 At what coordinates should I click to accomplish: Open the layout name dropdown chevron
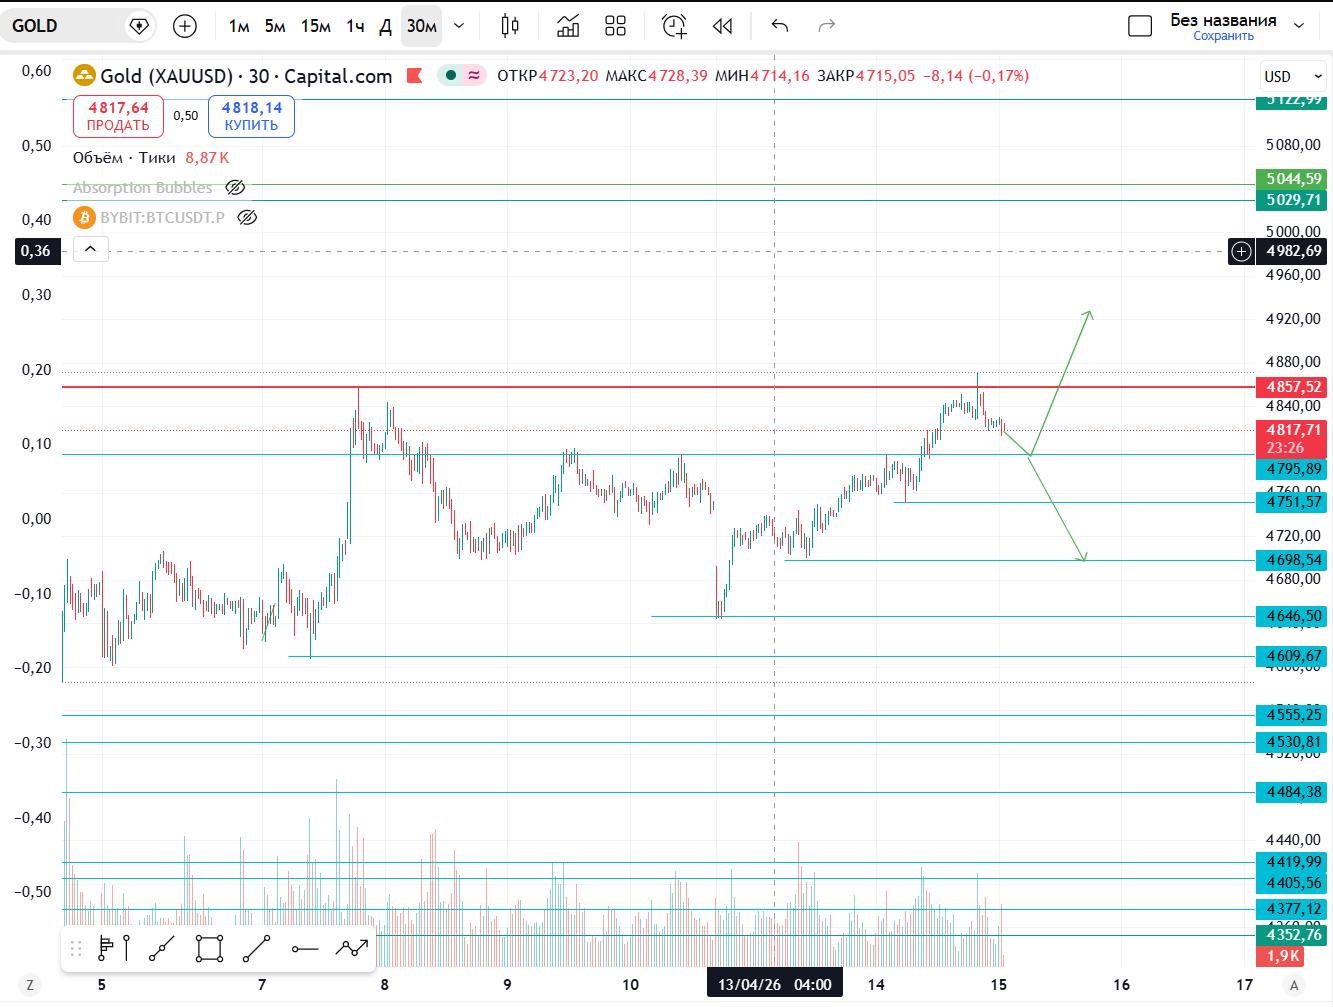[x=1299, y=26]
